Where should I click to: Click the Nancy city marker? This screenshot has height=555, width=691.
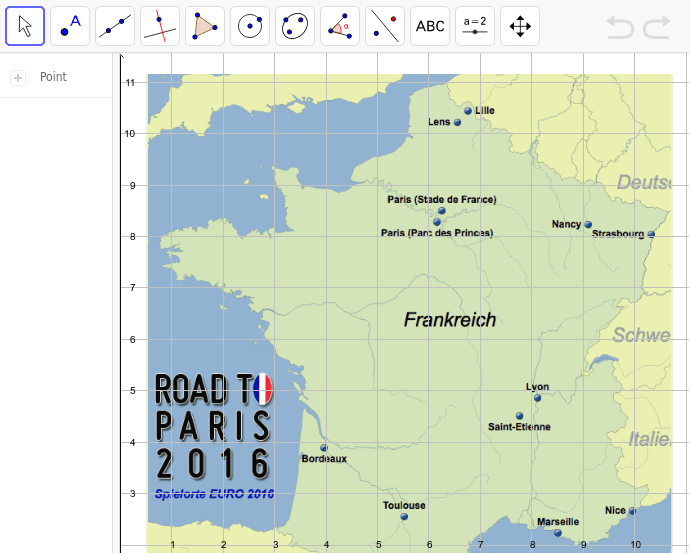(x=588, y=225)
